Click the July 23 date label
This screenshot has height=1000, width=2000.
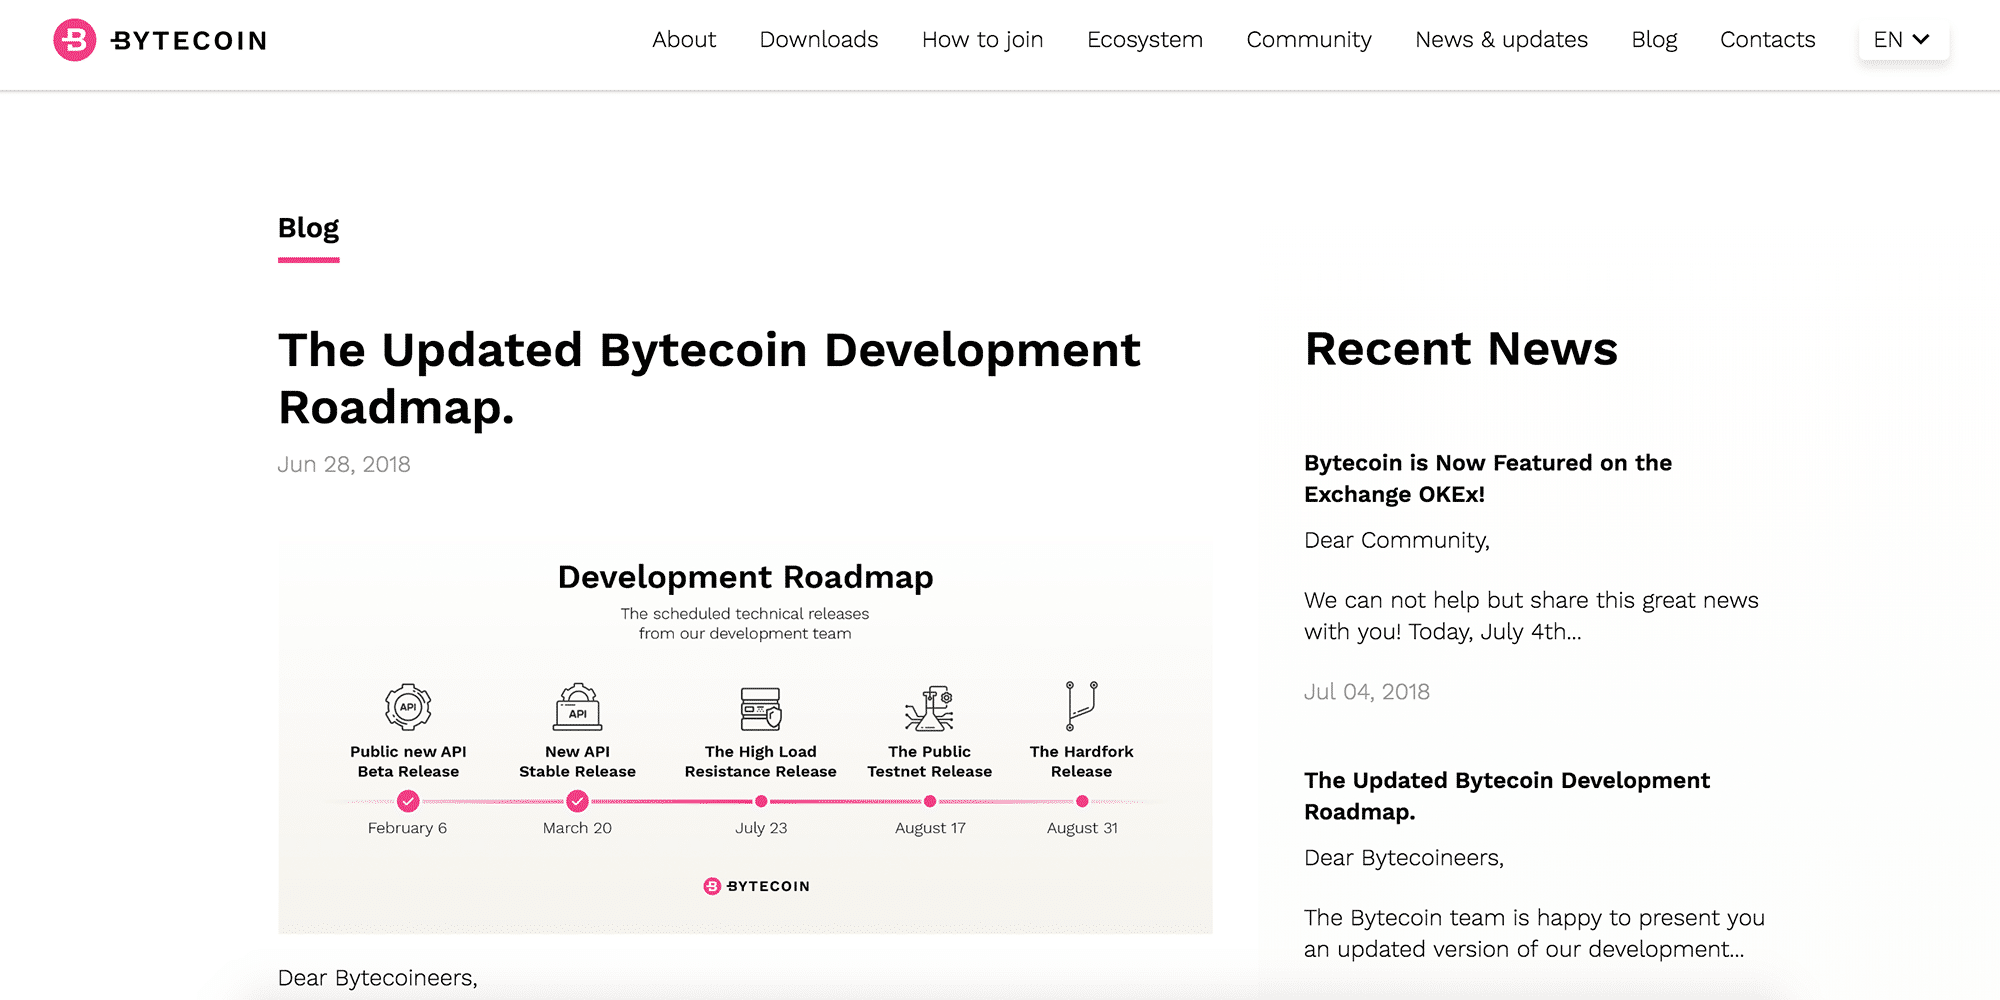click(x=761, y=828)
